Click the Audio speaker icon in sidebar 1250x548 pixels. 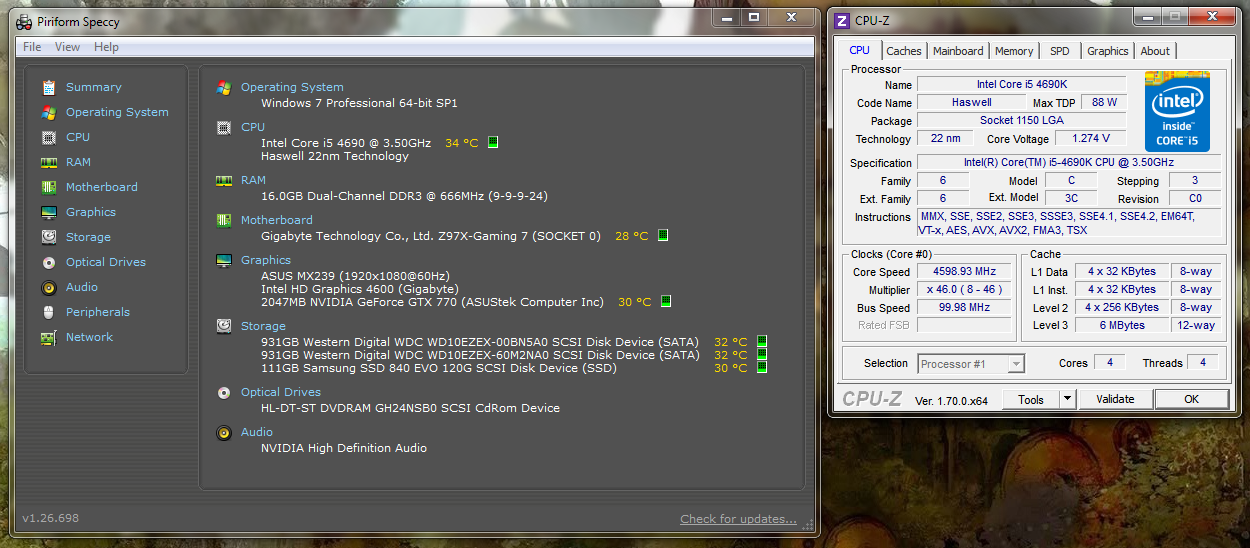48,287
